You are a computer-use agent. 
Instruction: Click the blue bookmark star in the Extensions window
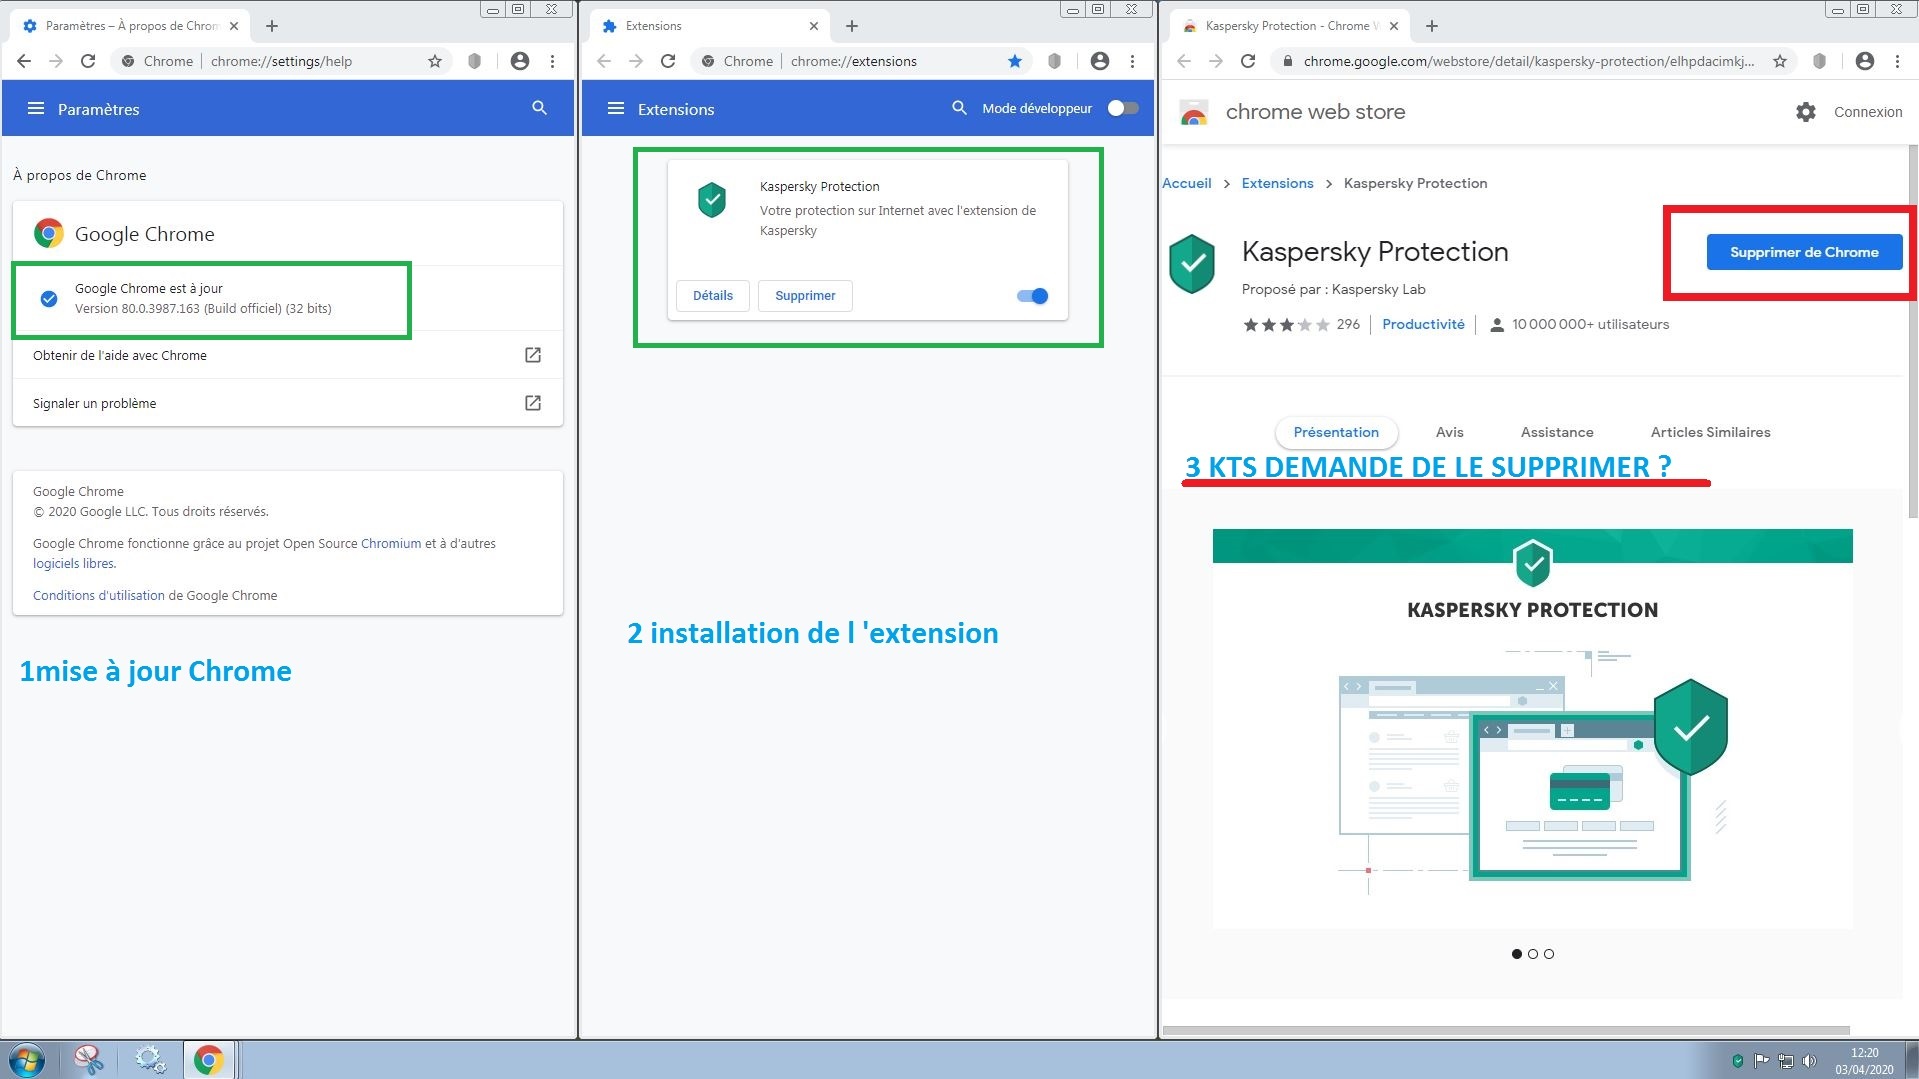click(x=1015, y=61)
